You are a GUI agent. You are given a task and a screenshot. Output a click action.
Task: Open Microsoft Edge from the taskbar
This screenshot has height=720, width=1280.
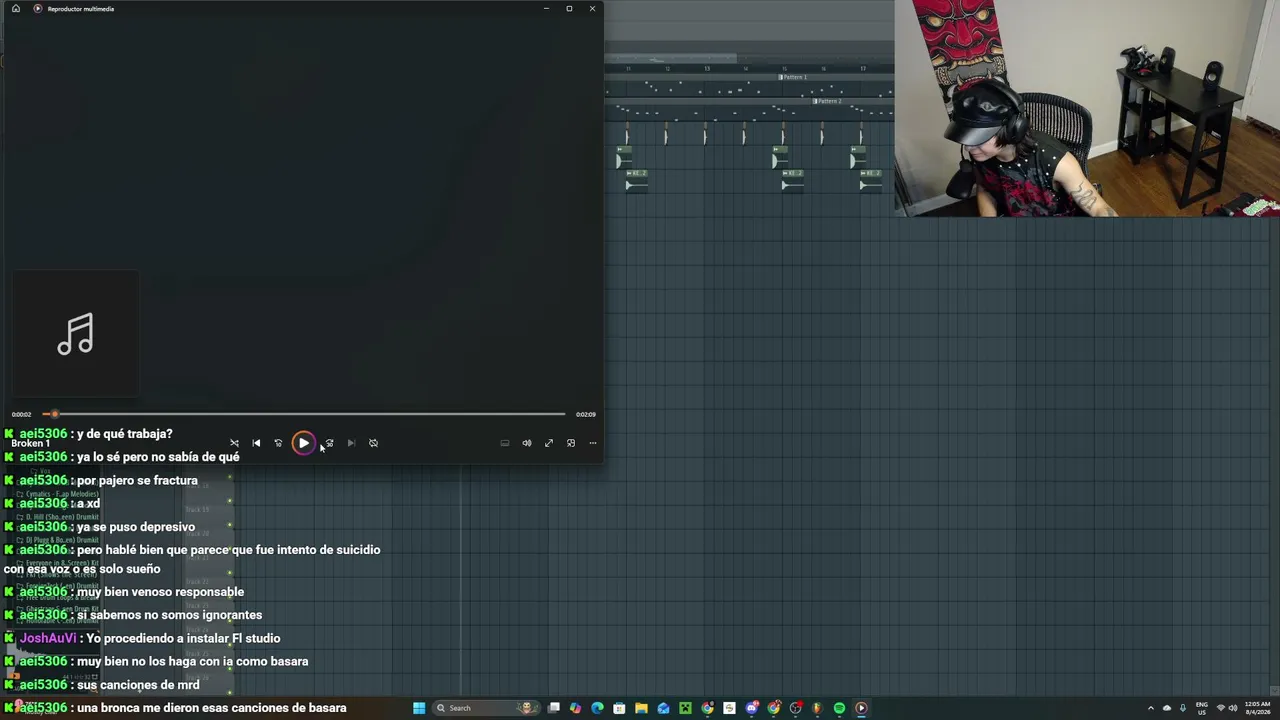click(597, 708)
